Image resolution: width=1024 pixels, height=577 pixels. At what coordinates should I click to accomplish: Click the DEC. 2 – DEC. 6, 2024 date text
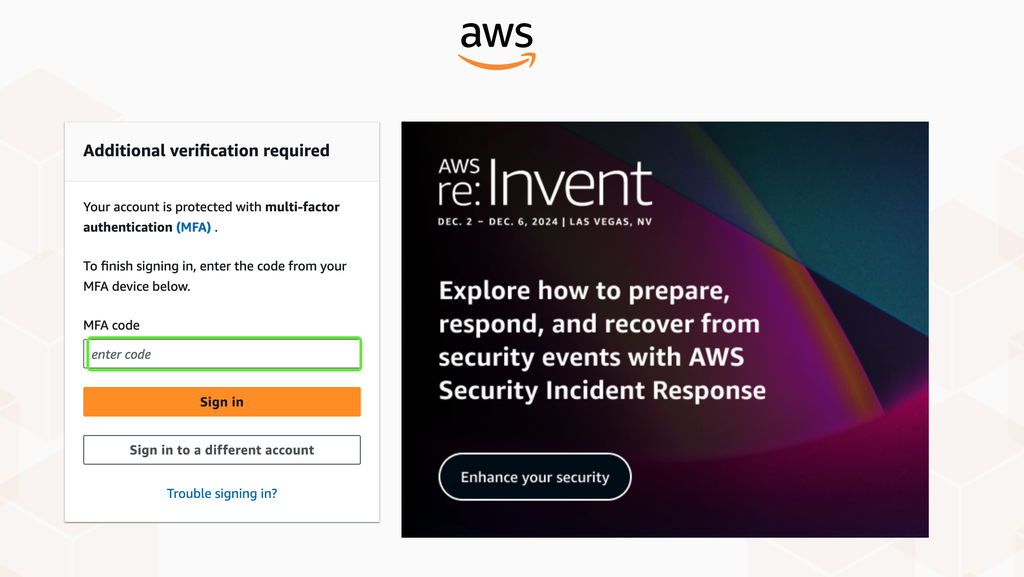click(x=498, y=222)
